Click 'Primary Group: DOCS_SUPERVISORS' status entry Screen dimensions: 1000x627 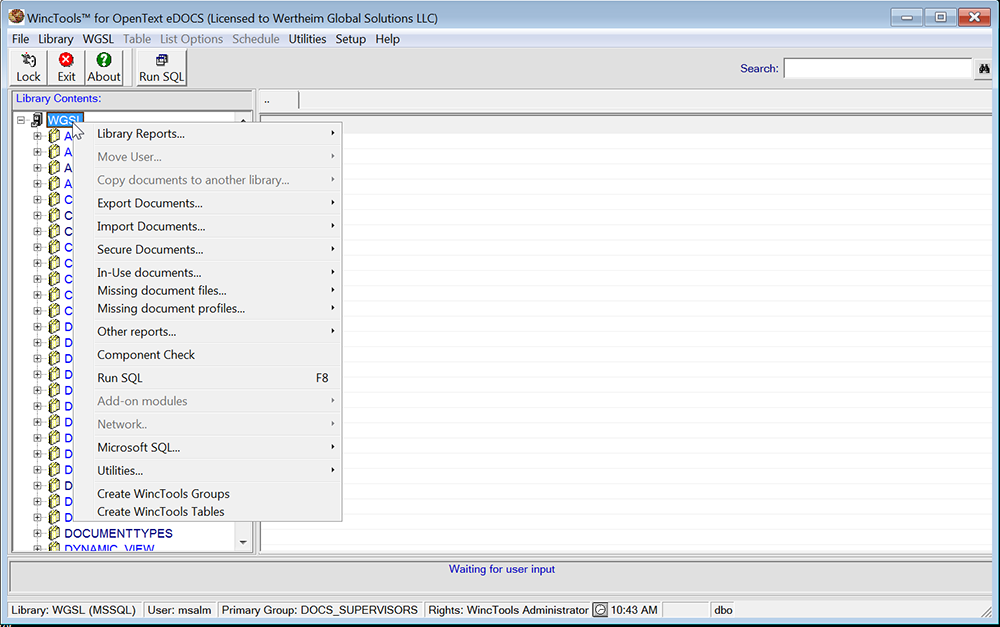tap(320, 610)
